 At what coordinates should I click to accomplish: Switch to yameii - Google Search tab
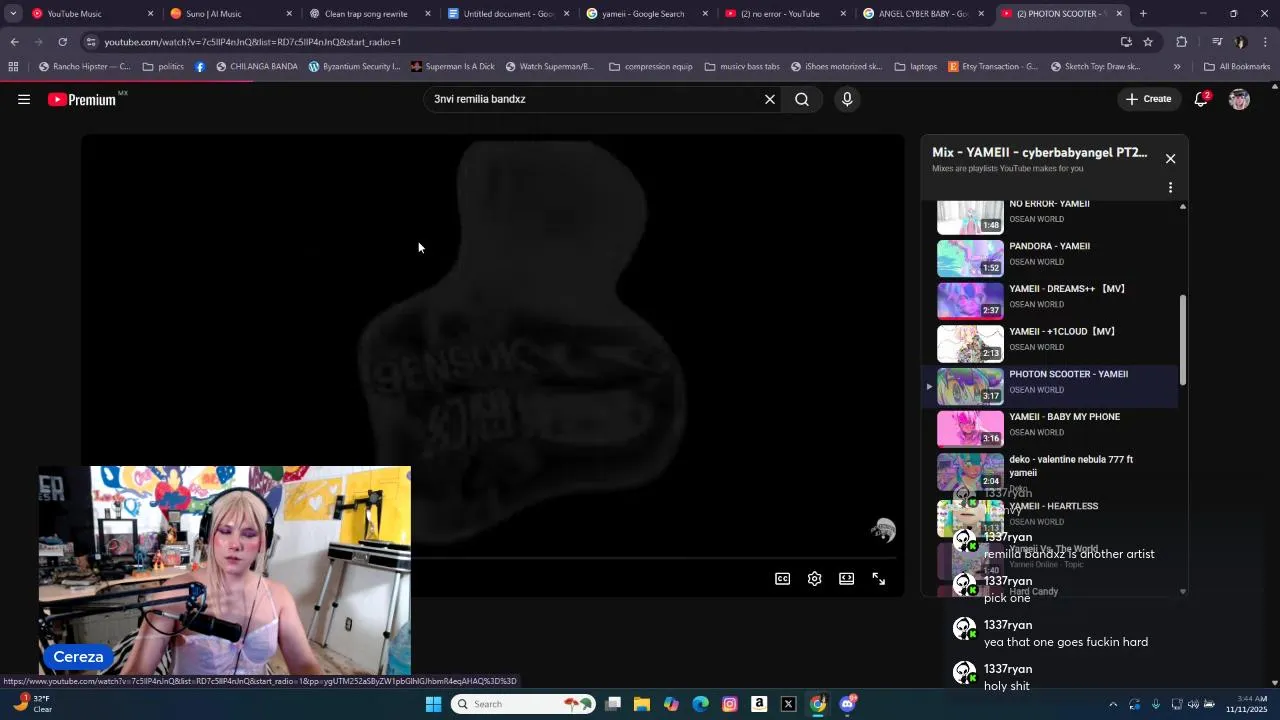(x=647, y=14)
